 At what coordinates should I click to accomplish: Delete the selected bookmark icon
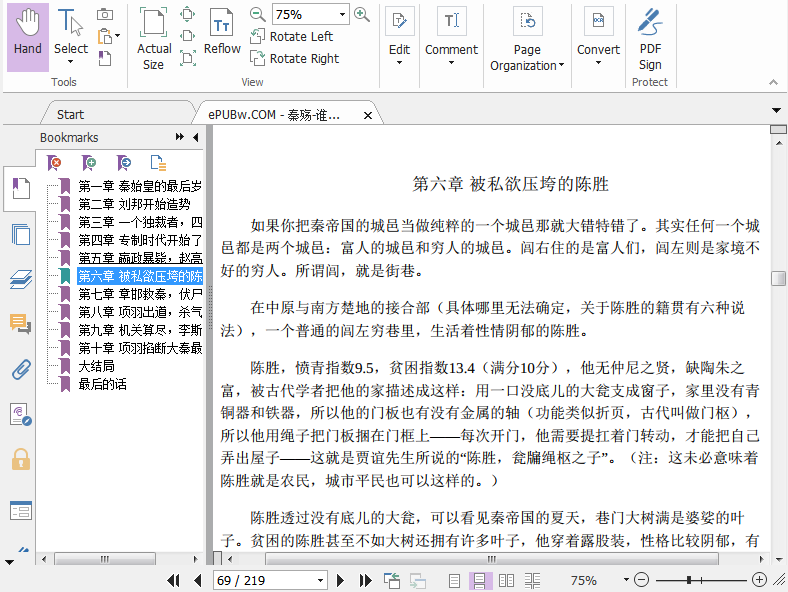point(54,163)
